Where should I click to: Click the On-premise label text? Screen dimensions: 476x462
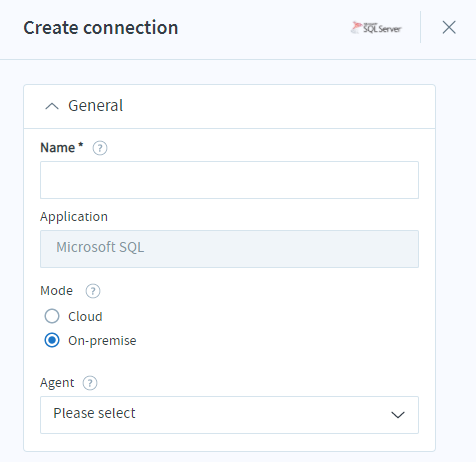(102, 341)
